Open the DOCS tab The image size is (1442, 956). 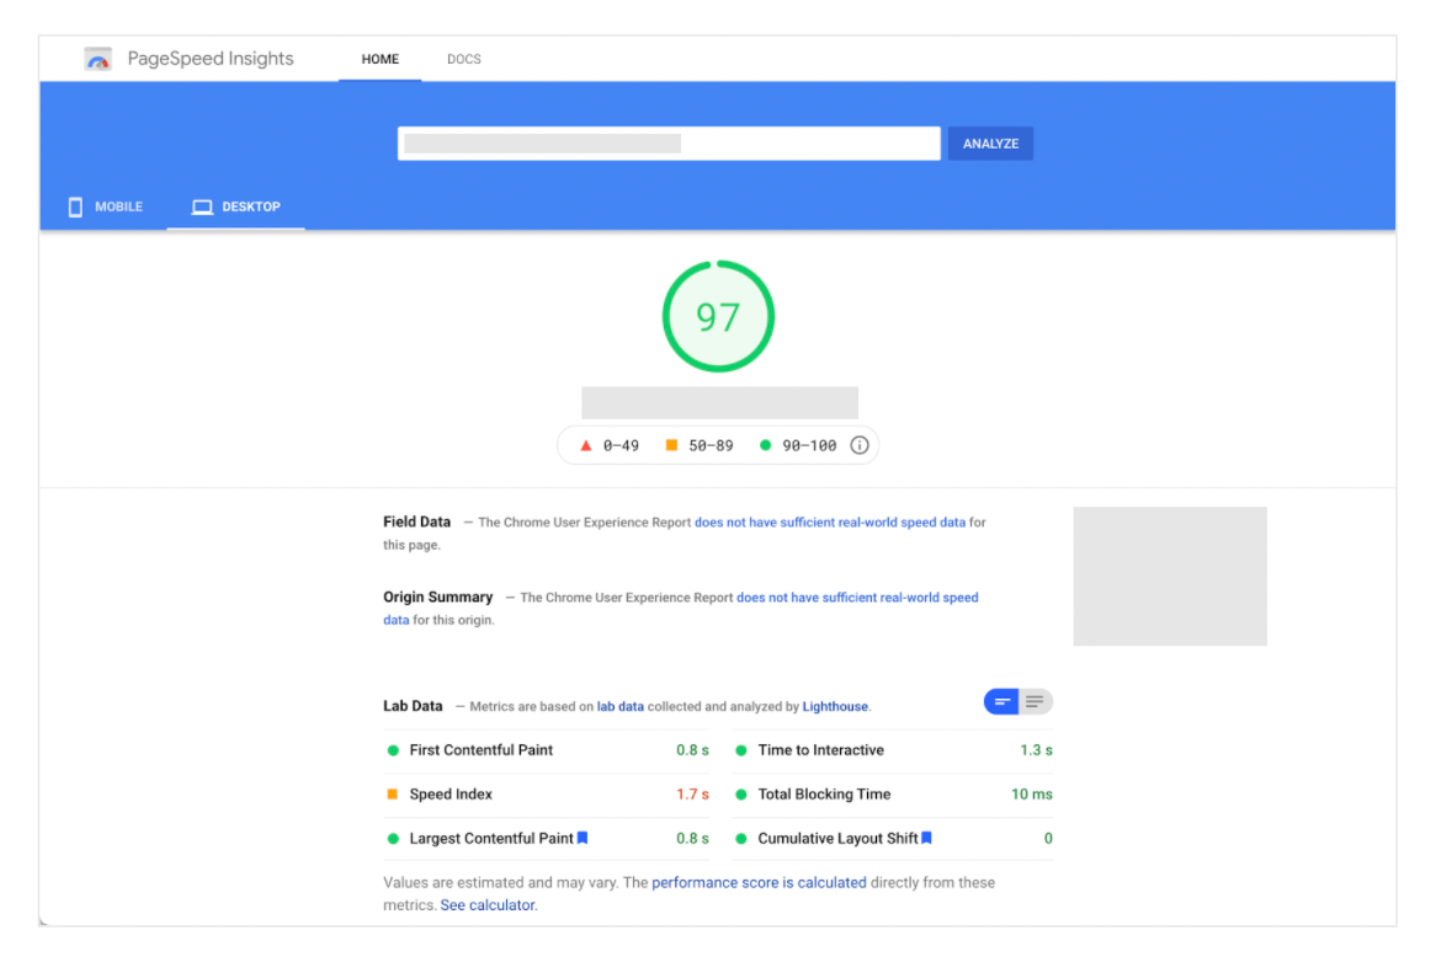point(464,59)
